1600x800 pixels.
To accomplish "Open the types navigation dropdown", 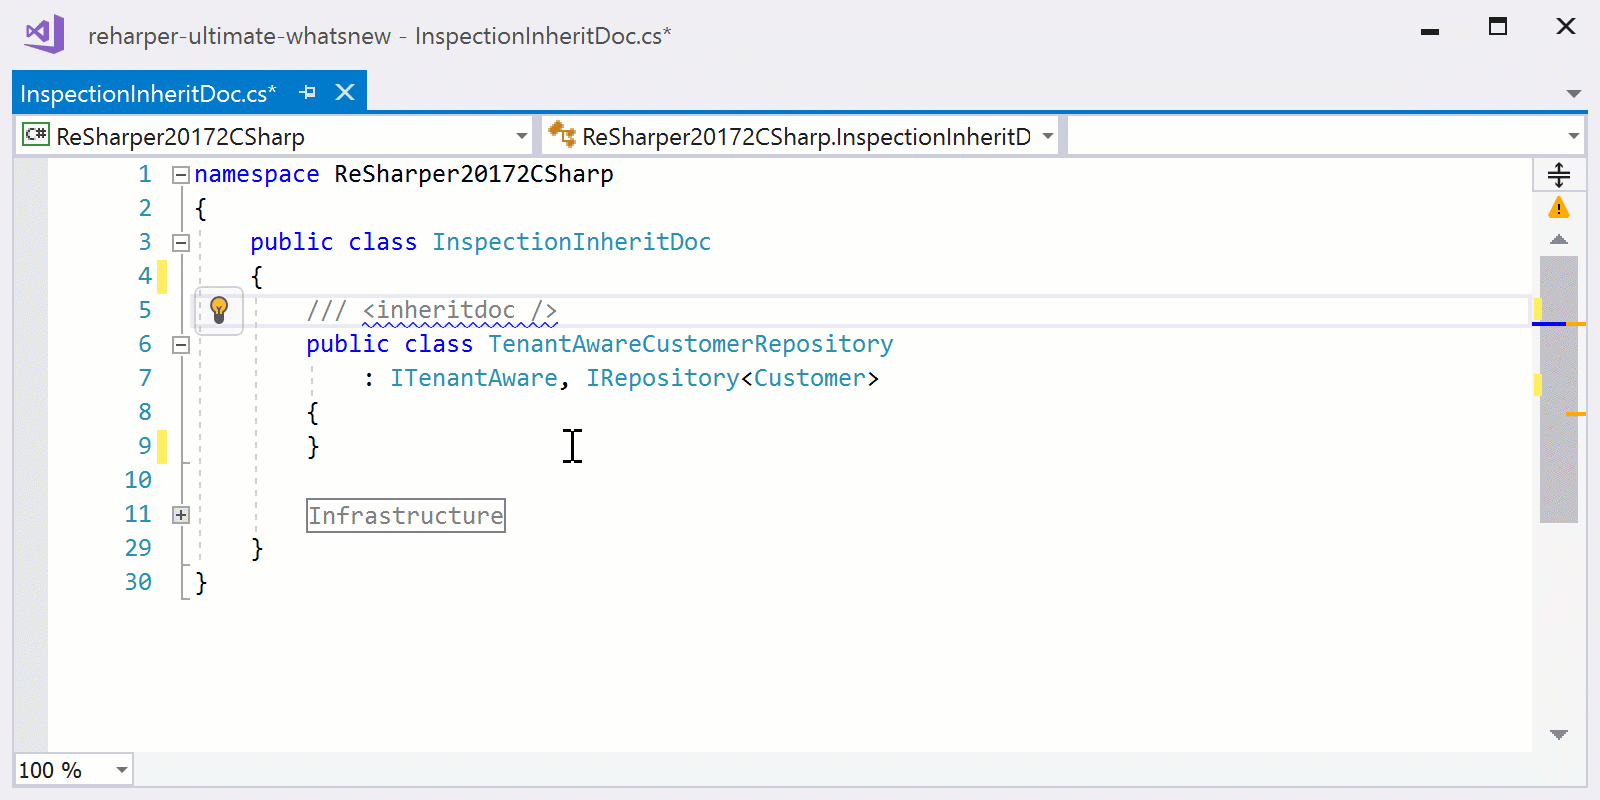I will 1047,136.
